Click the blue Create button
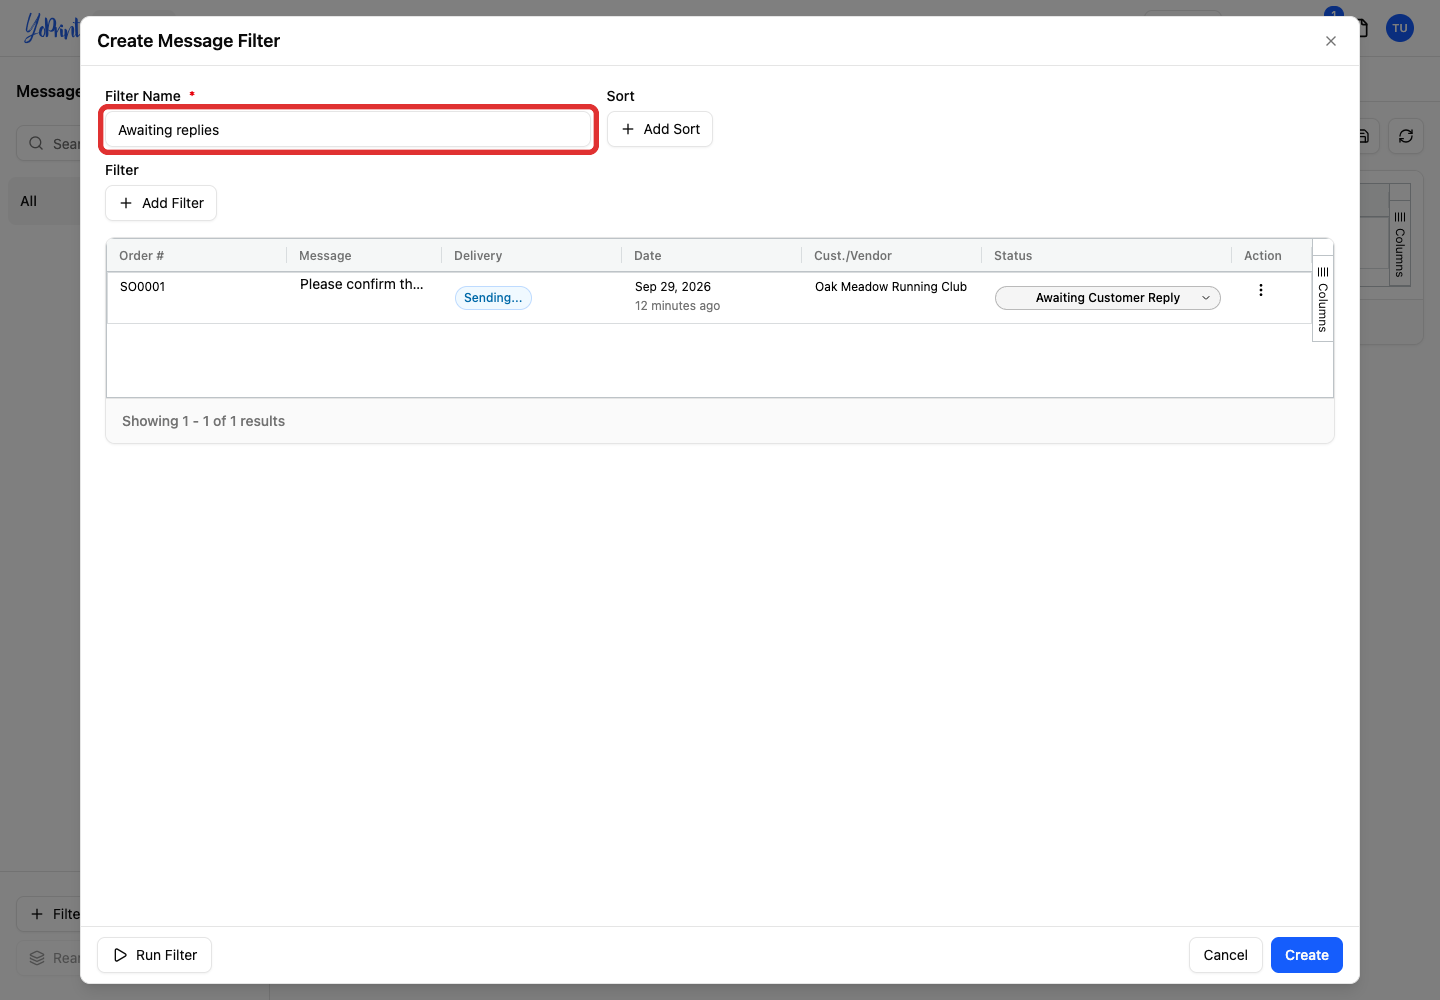This screenshot has width=1440, height=1000. point(1307,955)
